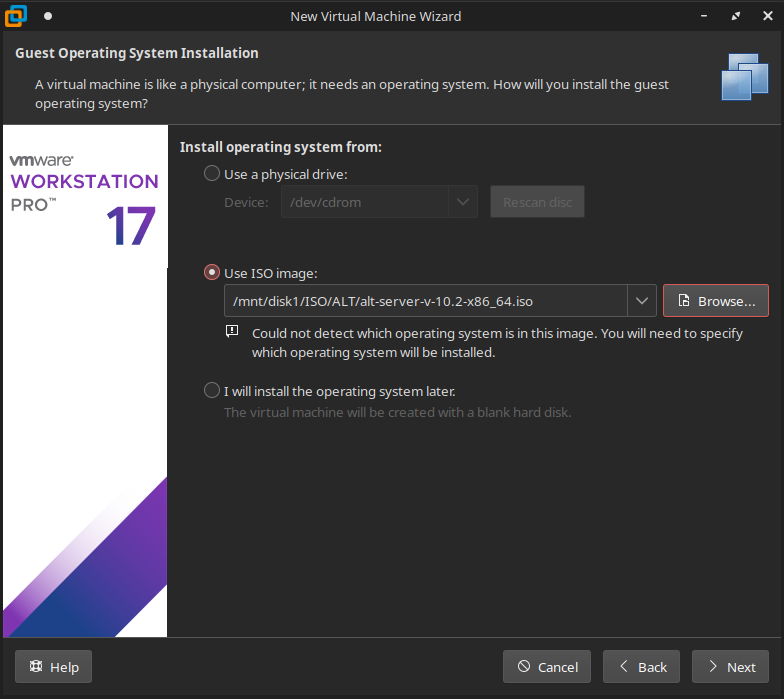Proceed with the Next button
This screenshot has height=699, width=784.
pyautogui.click(x=730, y=667)
